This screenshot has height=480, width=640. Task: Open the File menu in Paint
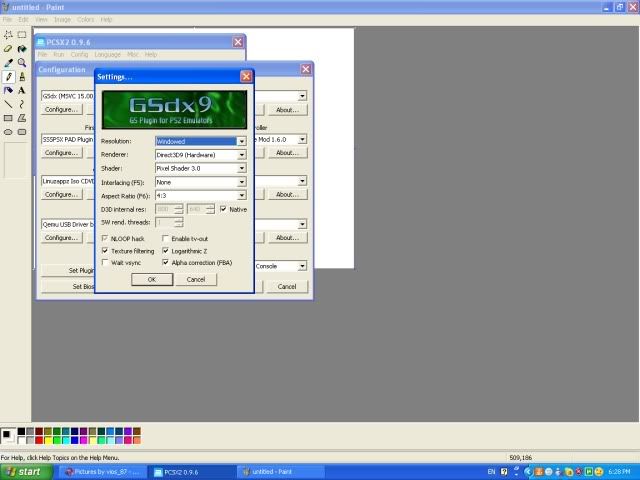pyautogui.click(x=7, y=20)
